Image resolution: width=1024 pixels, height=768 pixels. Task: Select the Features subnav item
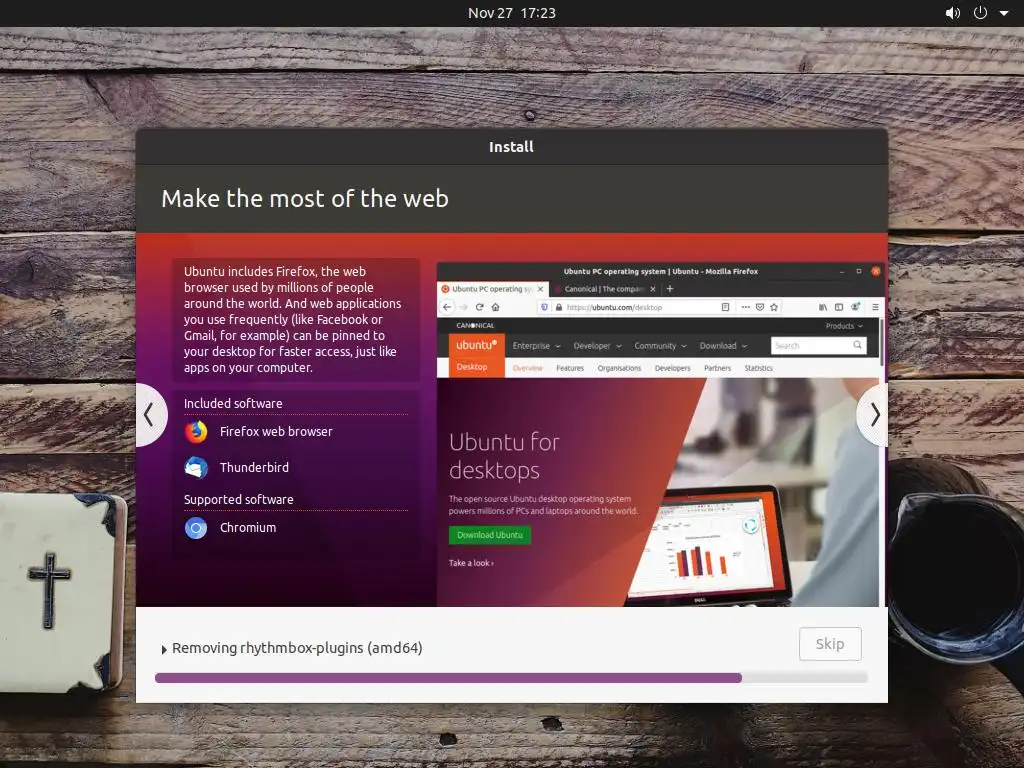[570, 368]
